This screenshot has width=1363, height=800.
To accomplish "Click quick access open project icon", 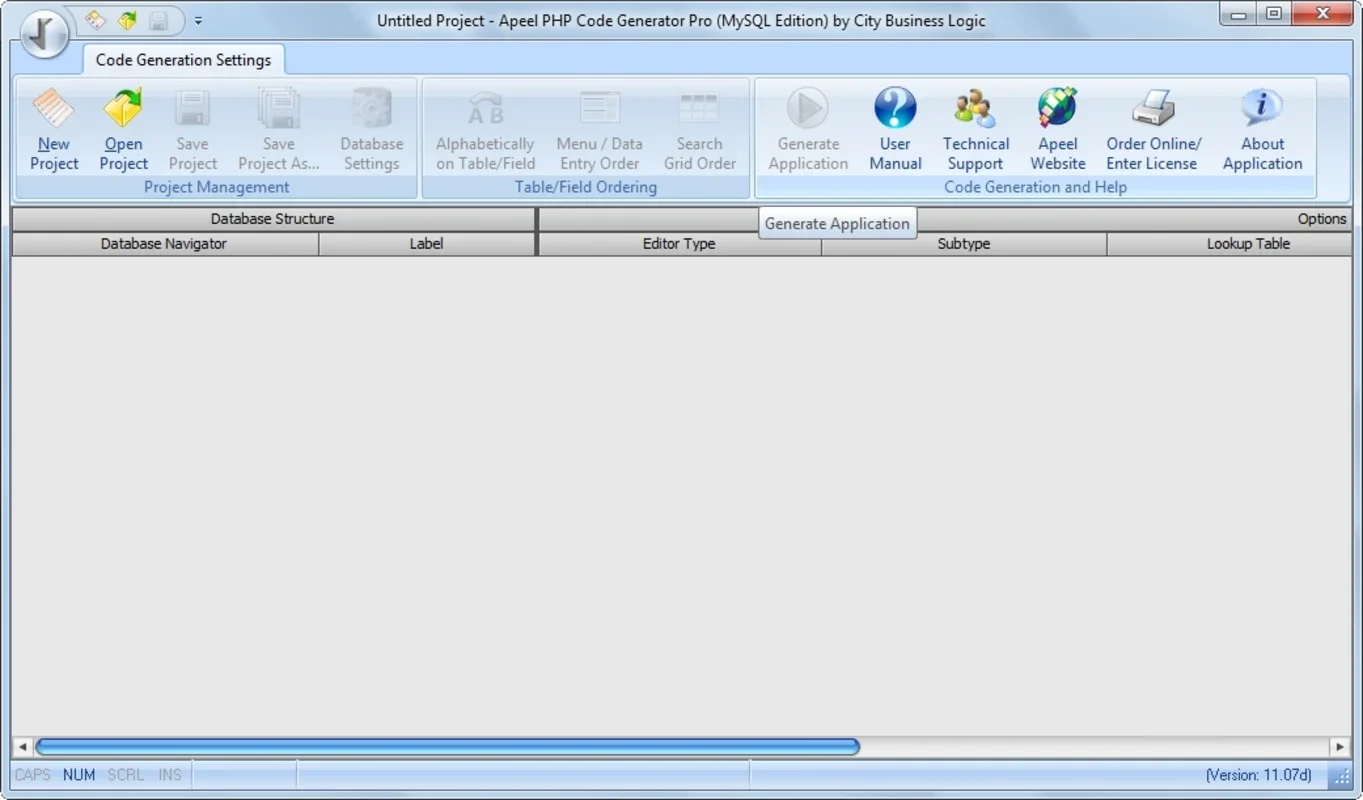I will pos(127,20).
